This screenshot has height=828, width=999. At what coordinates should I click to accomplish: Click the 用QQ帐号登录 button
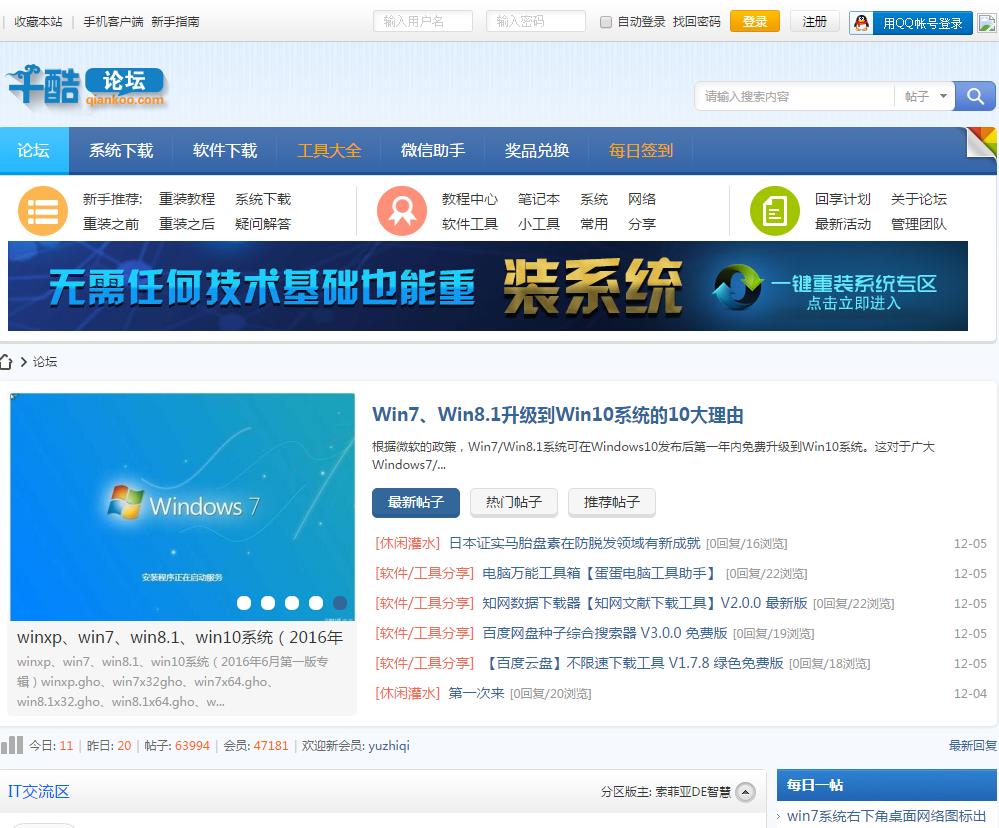coord(911,23)
